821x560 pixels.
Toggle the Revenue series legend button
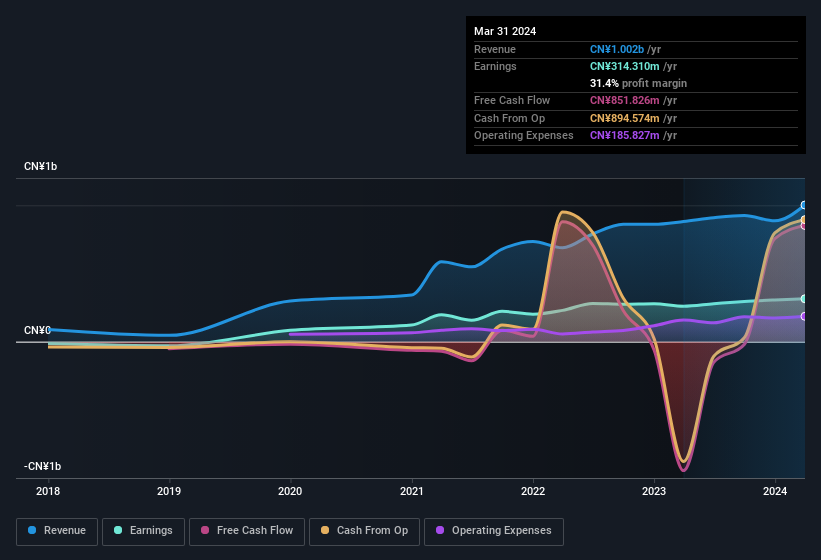[57, 532]
